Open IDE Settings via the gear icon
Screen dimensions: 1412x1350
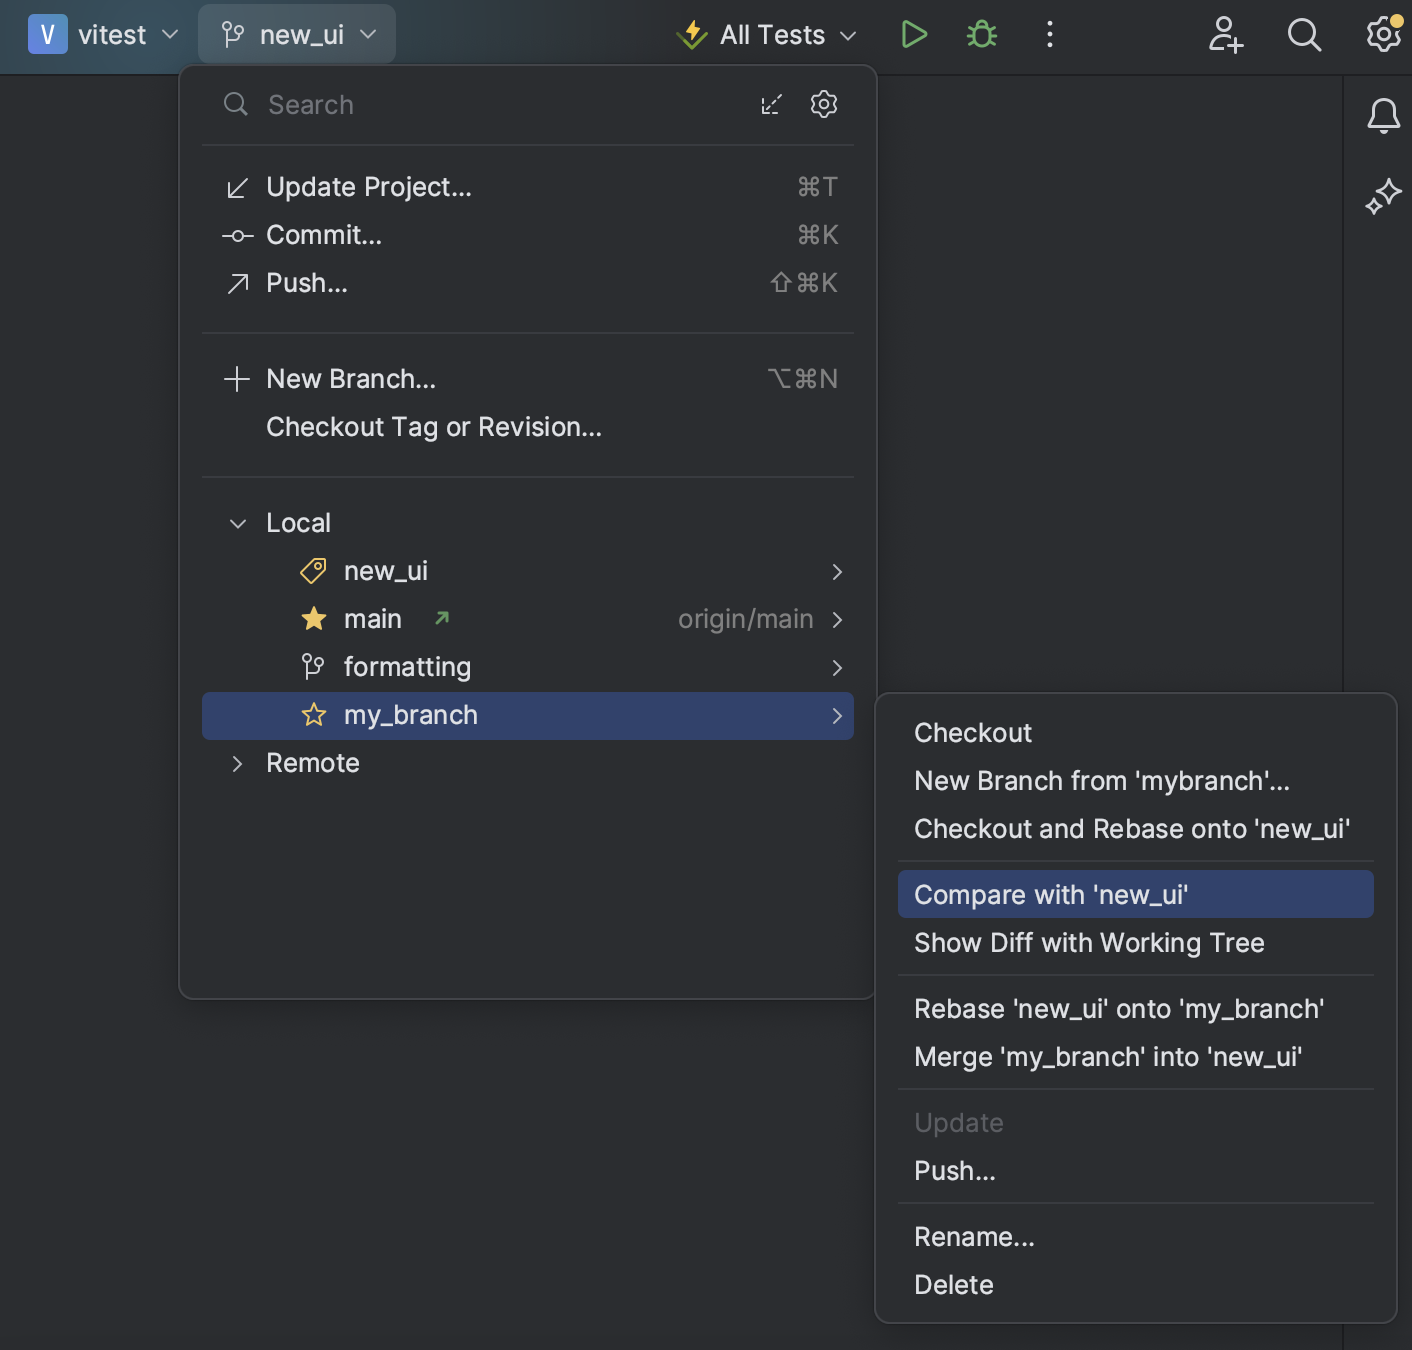(1383, 34)
